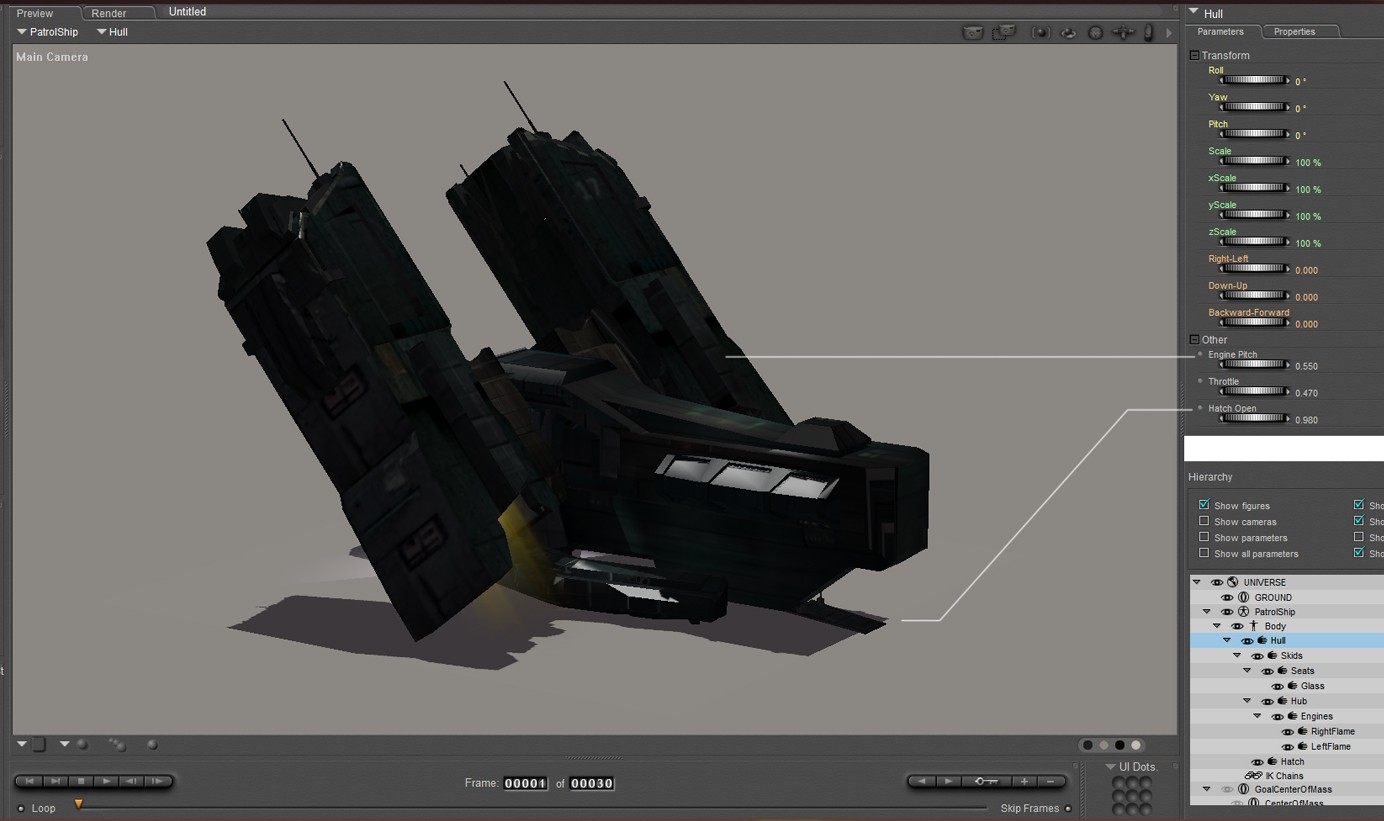Click the Render camera icon in viewport toolbar
1384x821 pixels.
tap(973, 32)
